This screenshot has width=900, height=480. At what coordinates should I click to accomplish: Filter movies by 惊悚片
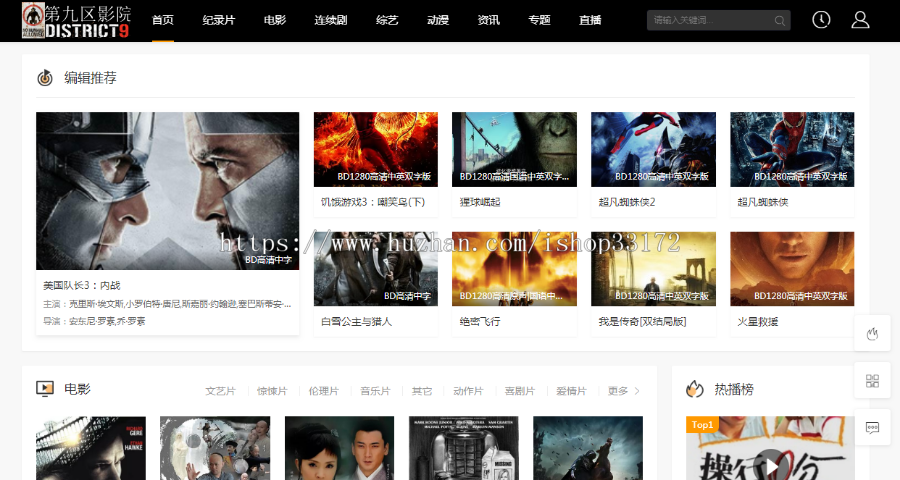272,391
